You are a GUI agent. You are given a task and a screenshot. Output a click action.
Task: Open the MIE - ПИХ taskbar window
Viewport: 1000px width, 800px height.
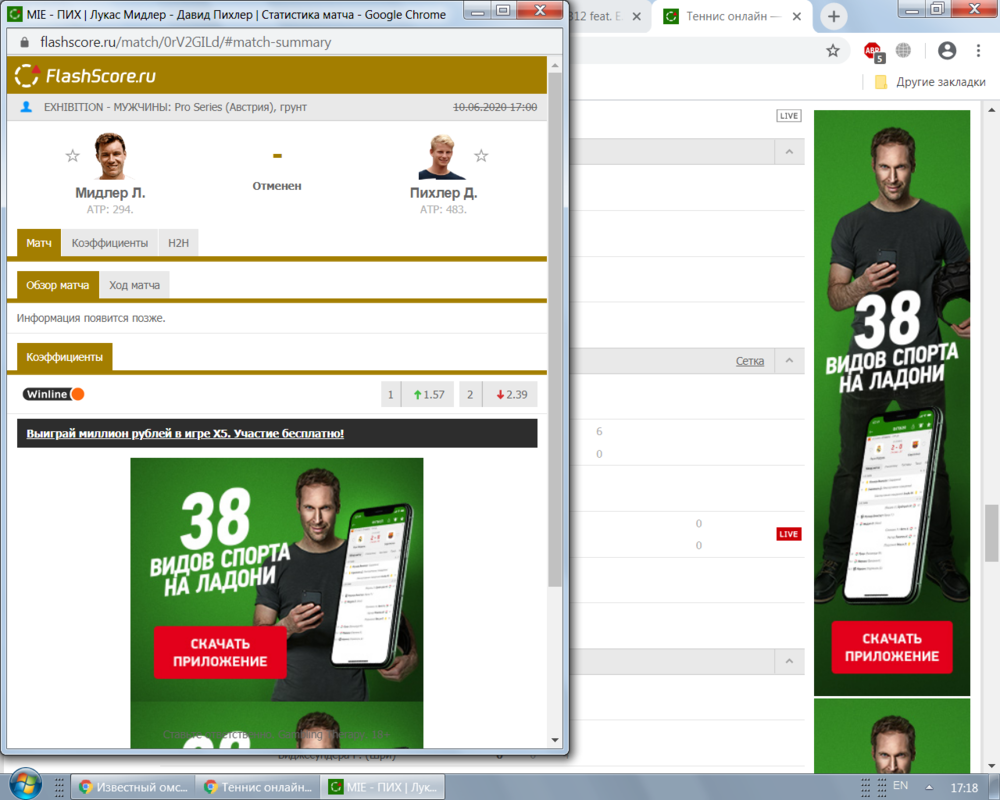pyautogui.click(x=382, y=787)
